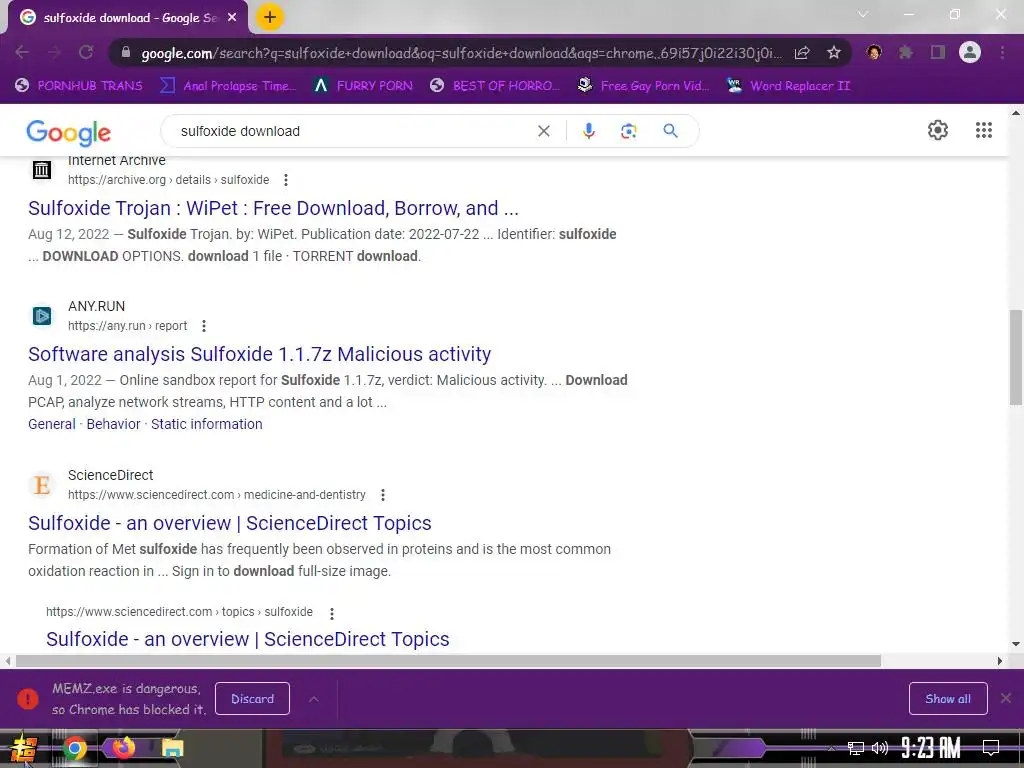The height and width of the screenshot is (768, 1024).
Task: Open the notification center icon
Action: coord(991,748)
